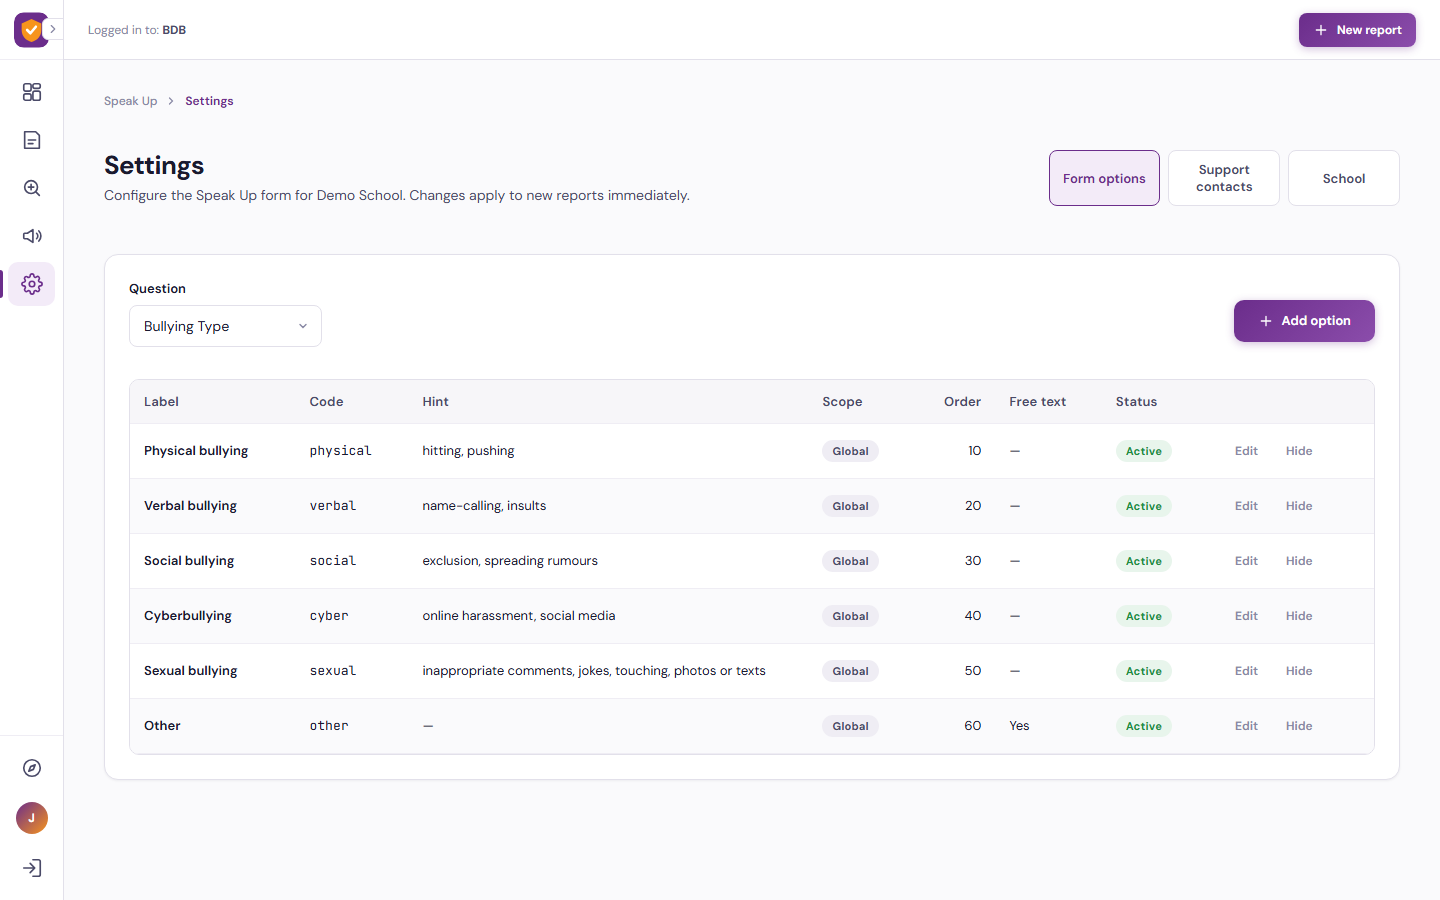Click the Active badge for Other row
Viewport: 1440px width, 900px height.
1143,726
